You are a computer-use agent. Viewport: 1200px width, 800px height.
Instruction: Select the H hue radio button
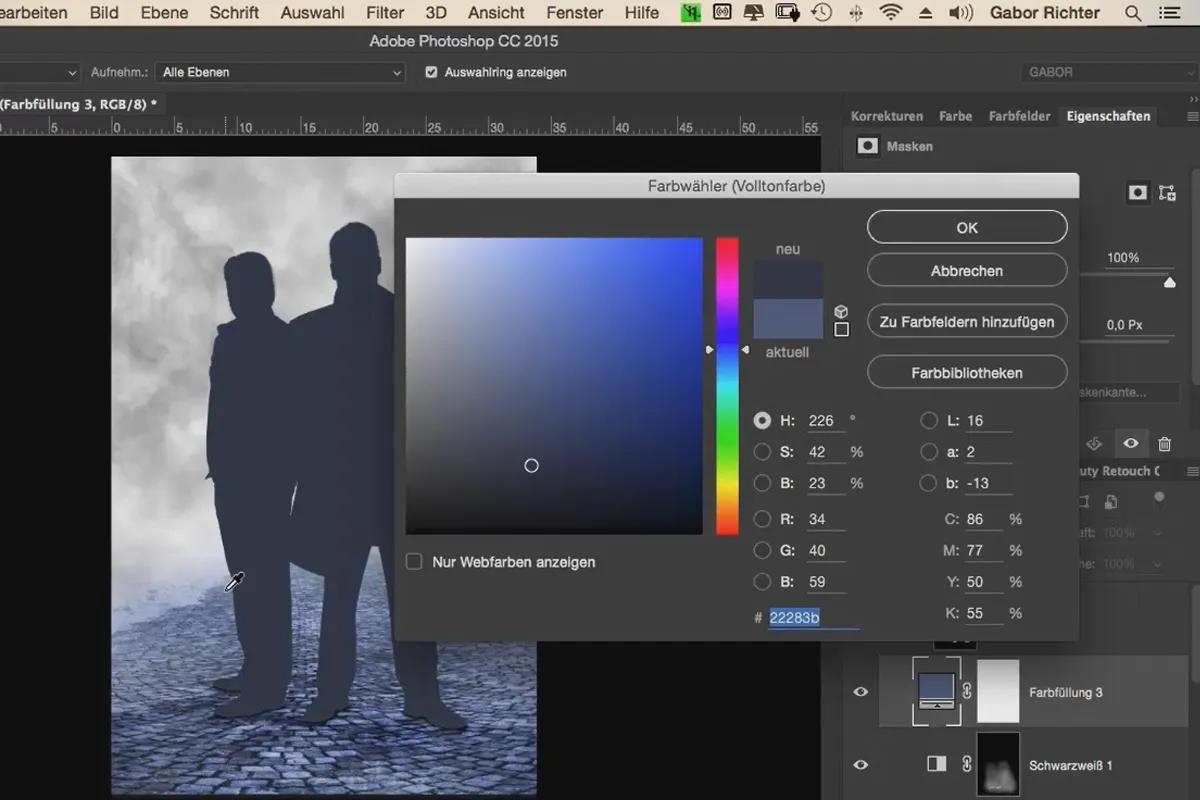pyautogui.click(x=763, y=421)
